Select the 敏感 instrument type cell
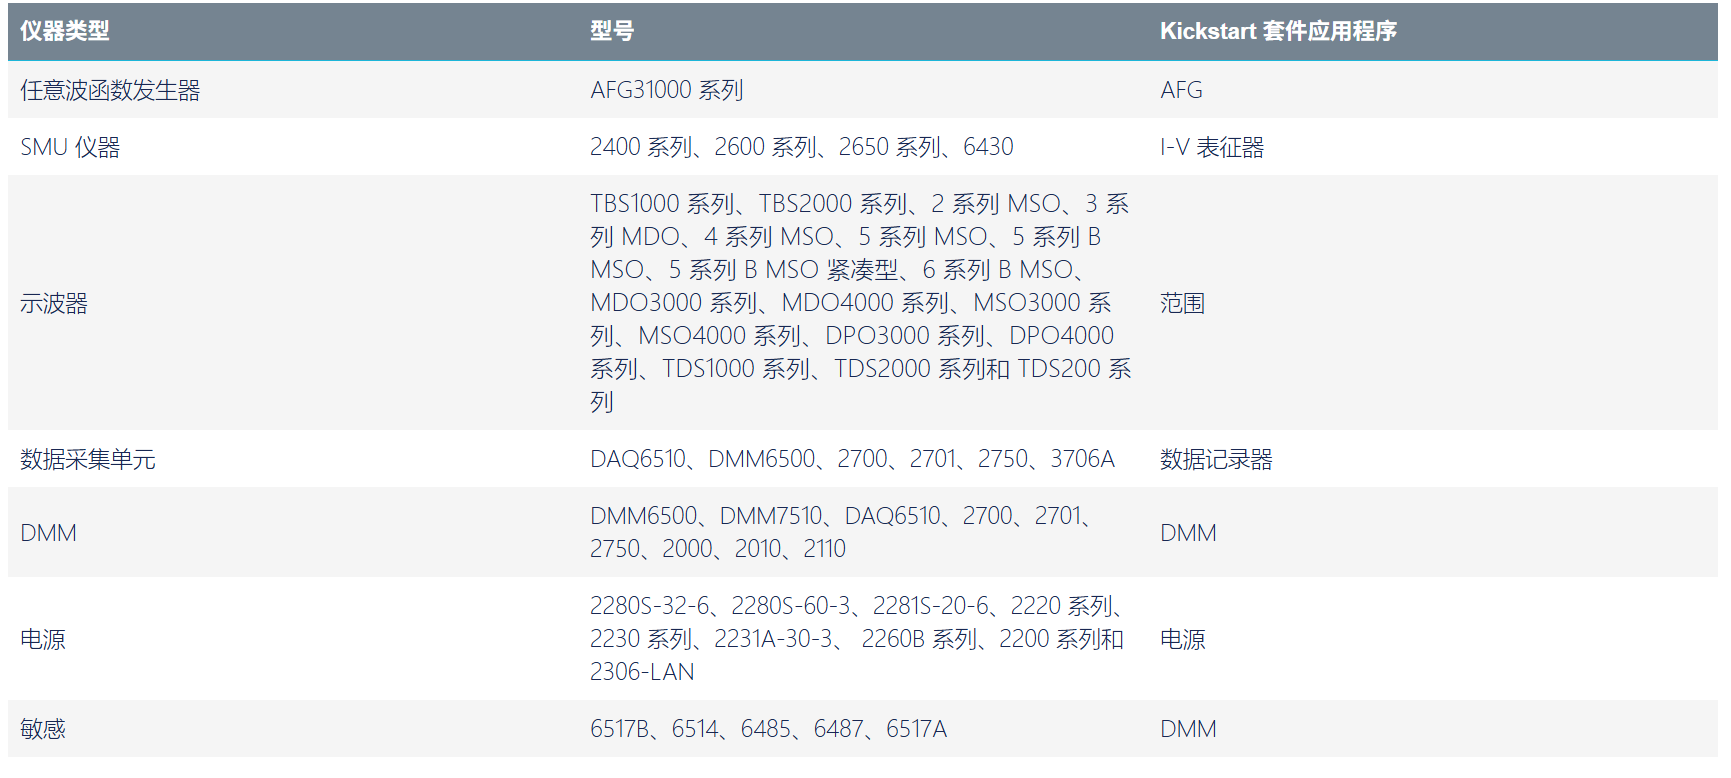The height and width of the screenshot is (778, 1731). pyautogui.click(x=43, y=729)
